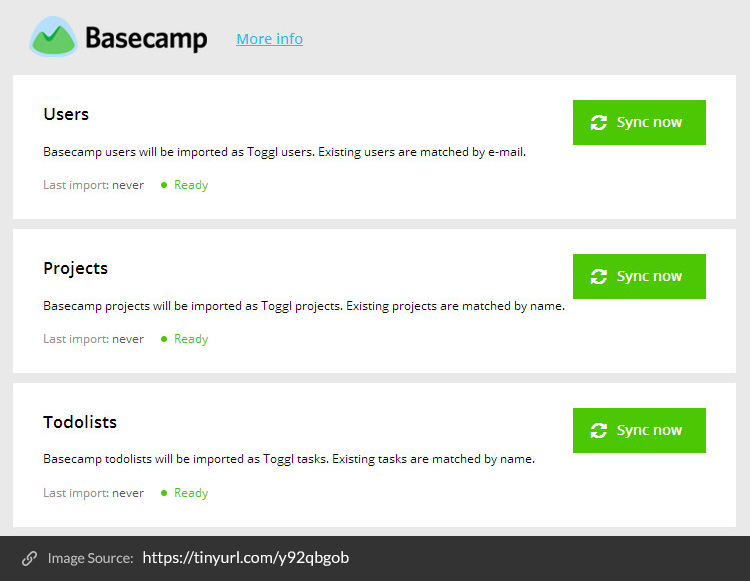Click the Ready status text under Todolists
750x581 pixels.
[x=191, y=493]
